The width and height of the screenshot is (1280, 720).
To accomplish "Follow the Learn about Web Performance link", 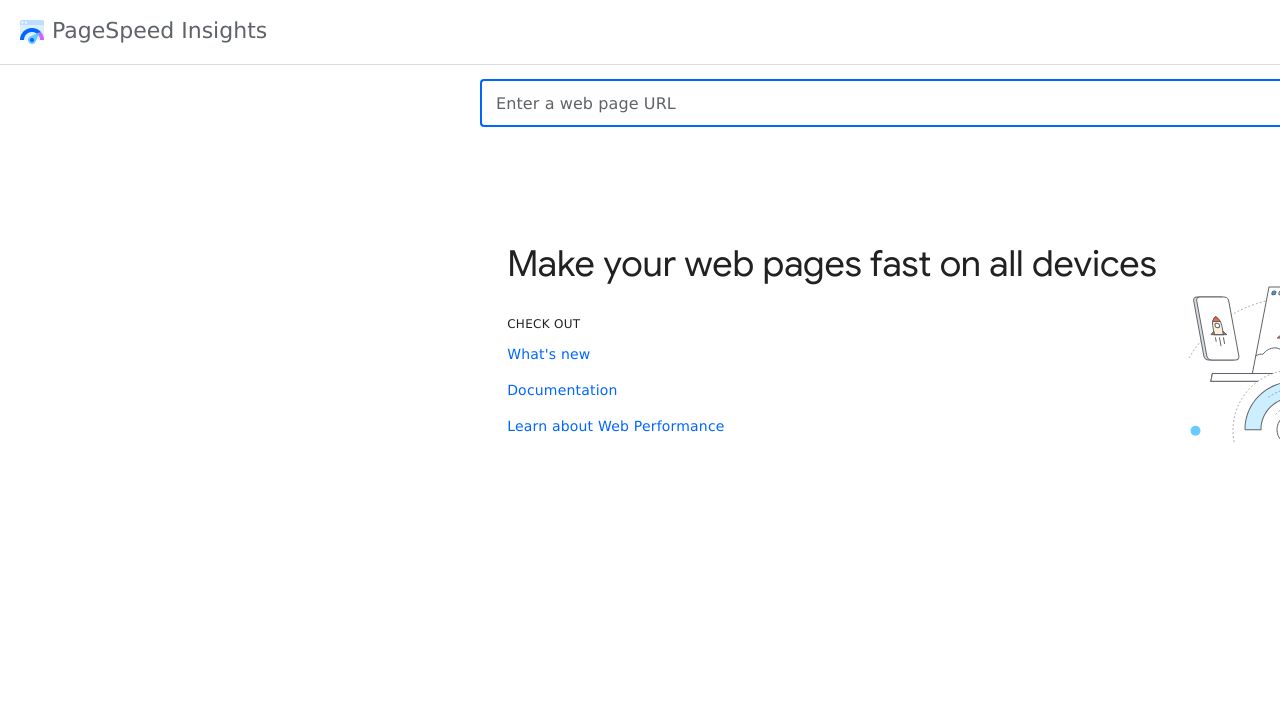I will click(615, 426).
